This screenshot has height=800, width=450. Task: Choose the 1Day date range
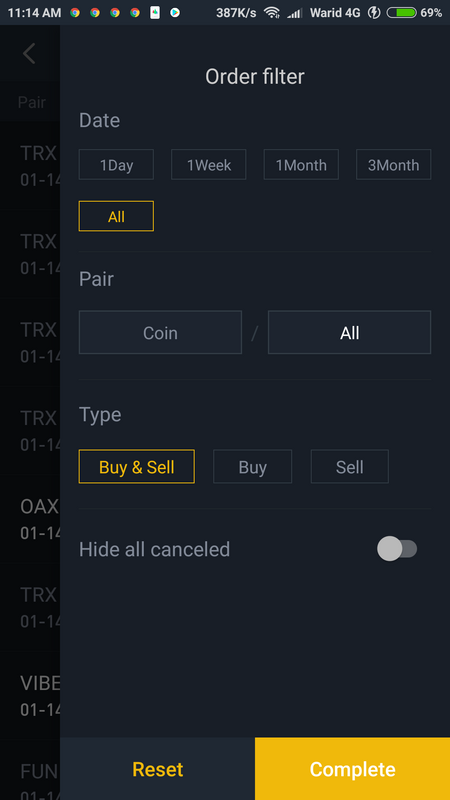[x=116, y=164]
